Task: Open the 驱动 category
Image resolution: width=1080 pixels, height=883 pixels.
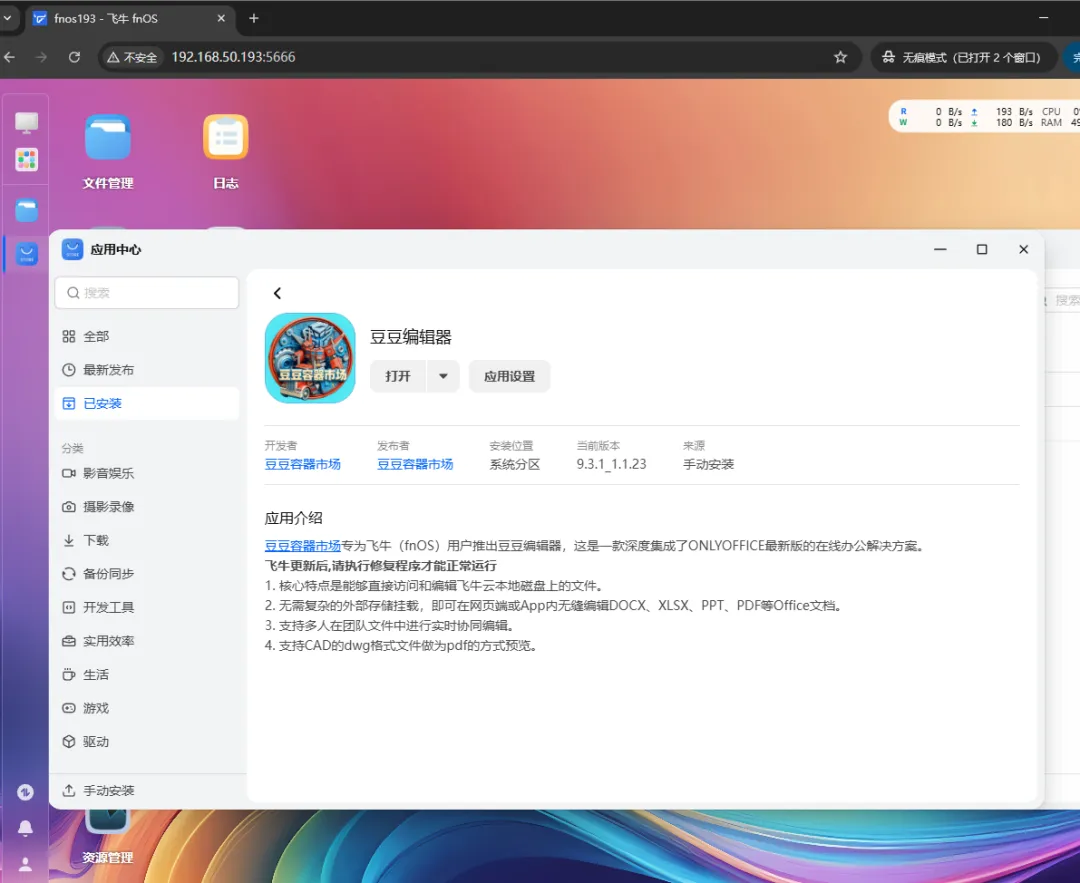Action: pos(147,742)
